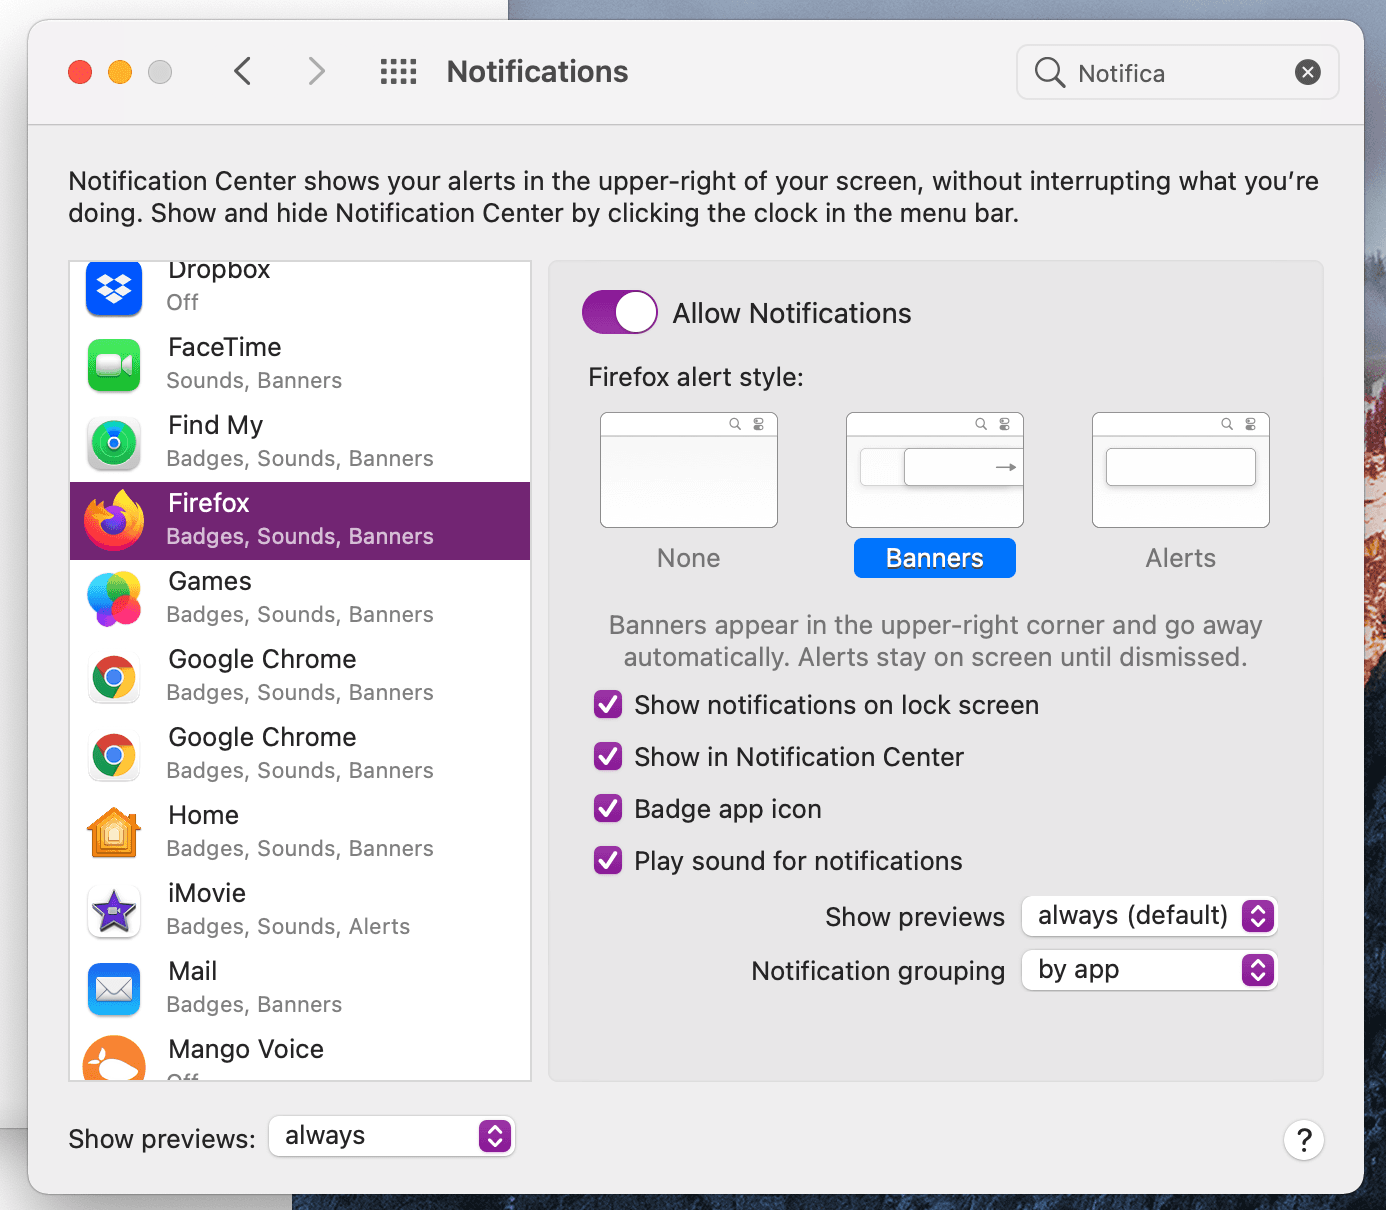Click the second Google Chrome icon

(114, 755)
